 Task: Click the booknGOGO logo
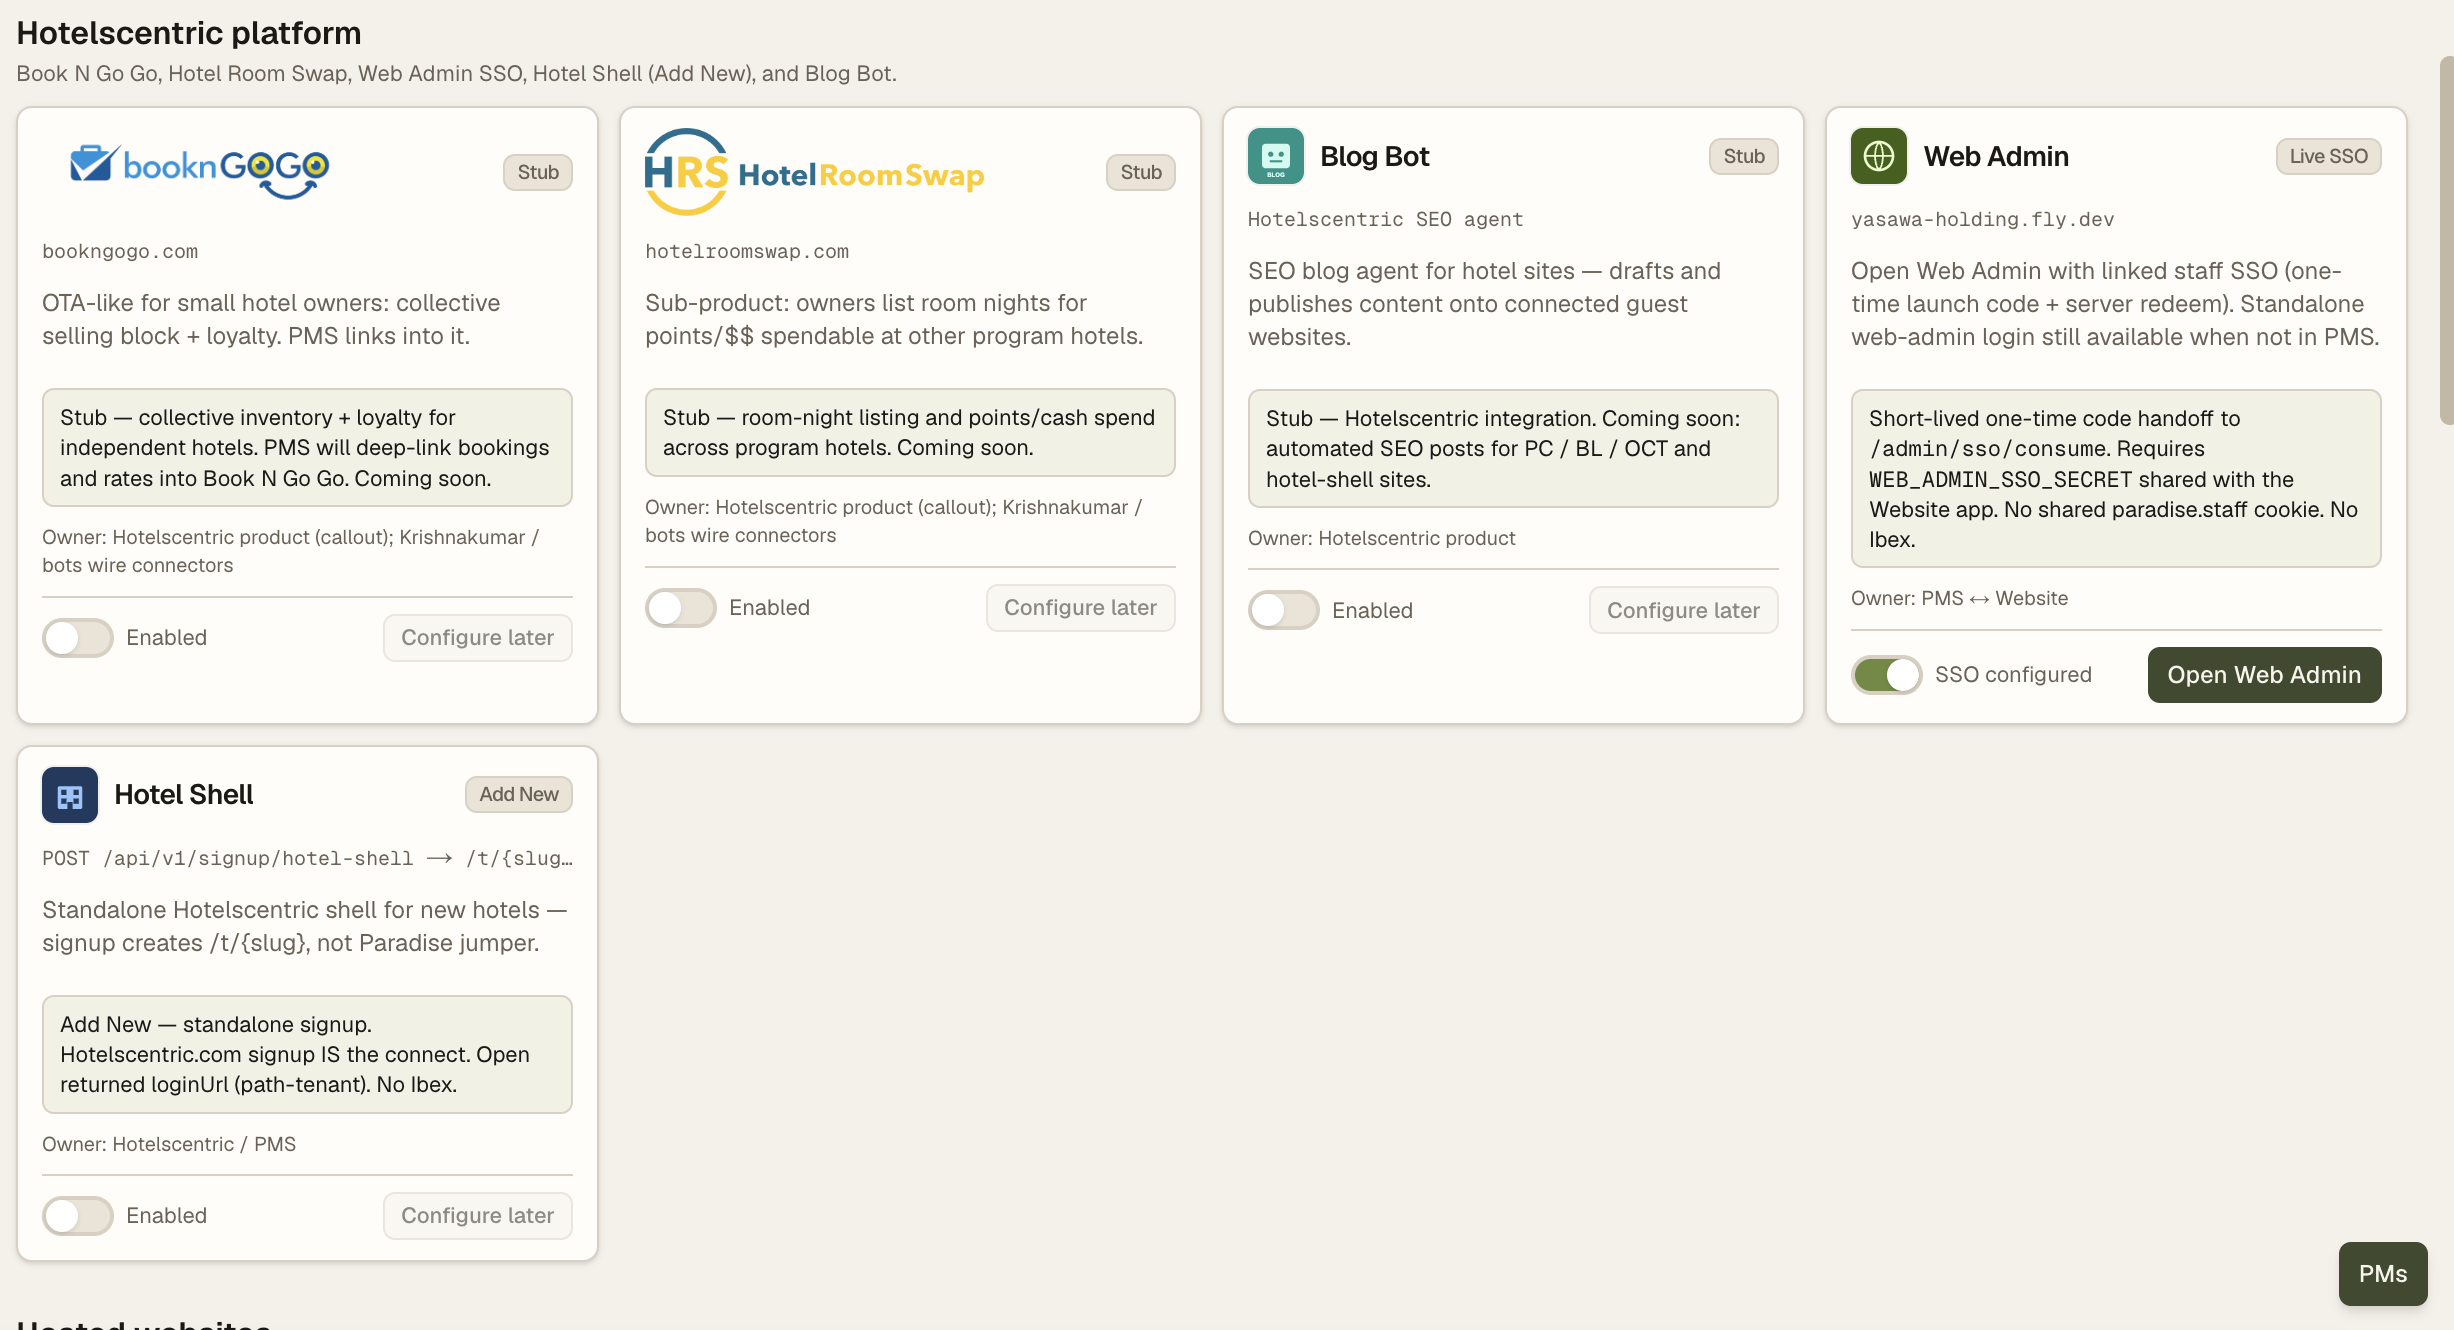[200, 171]
